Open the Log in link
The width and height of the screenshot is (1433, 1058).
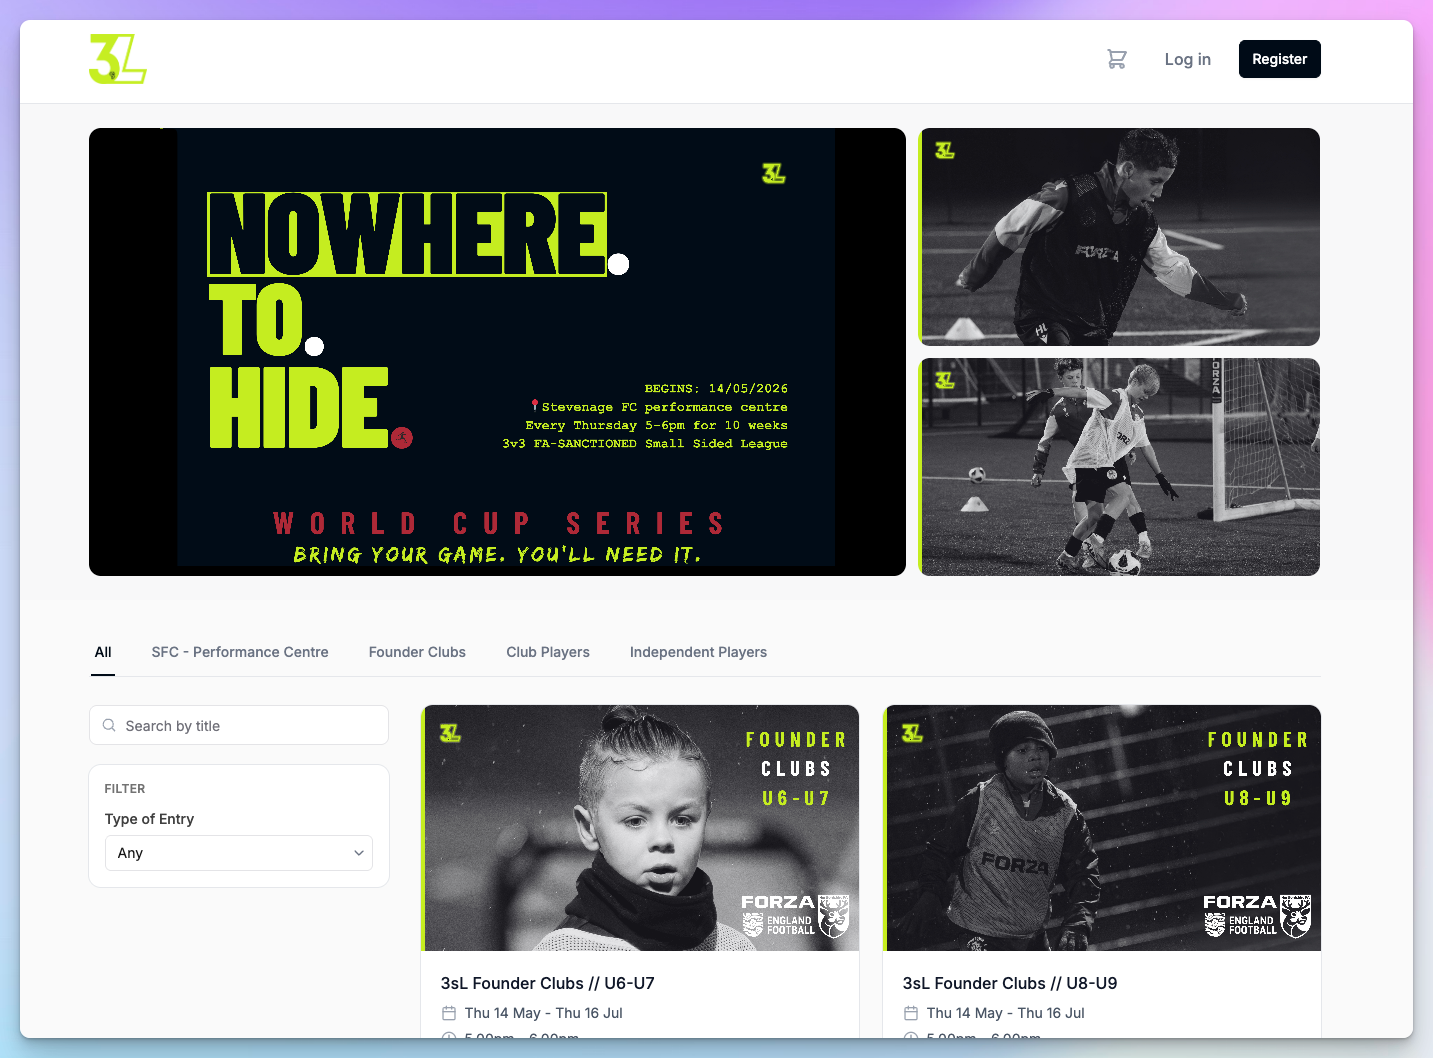pos(1187,59)
